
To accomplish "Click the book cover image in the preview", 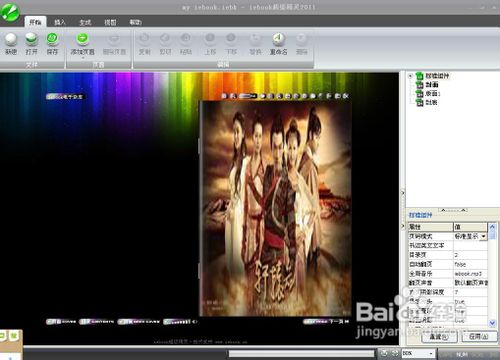I will pos(275,208).
